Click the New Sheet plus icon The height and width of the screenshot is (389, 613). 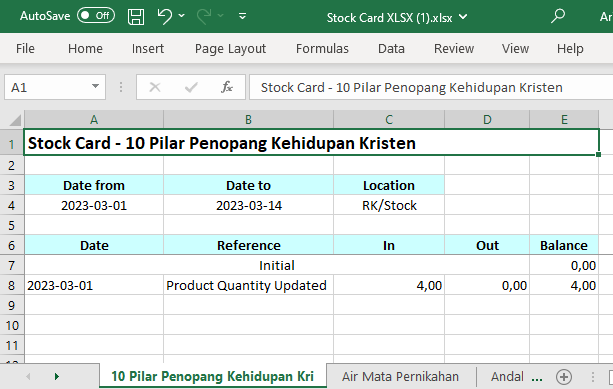click(x=564, y=377)
